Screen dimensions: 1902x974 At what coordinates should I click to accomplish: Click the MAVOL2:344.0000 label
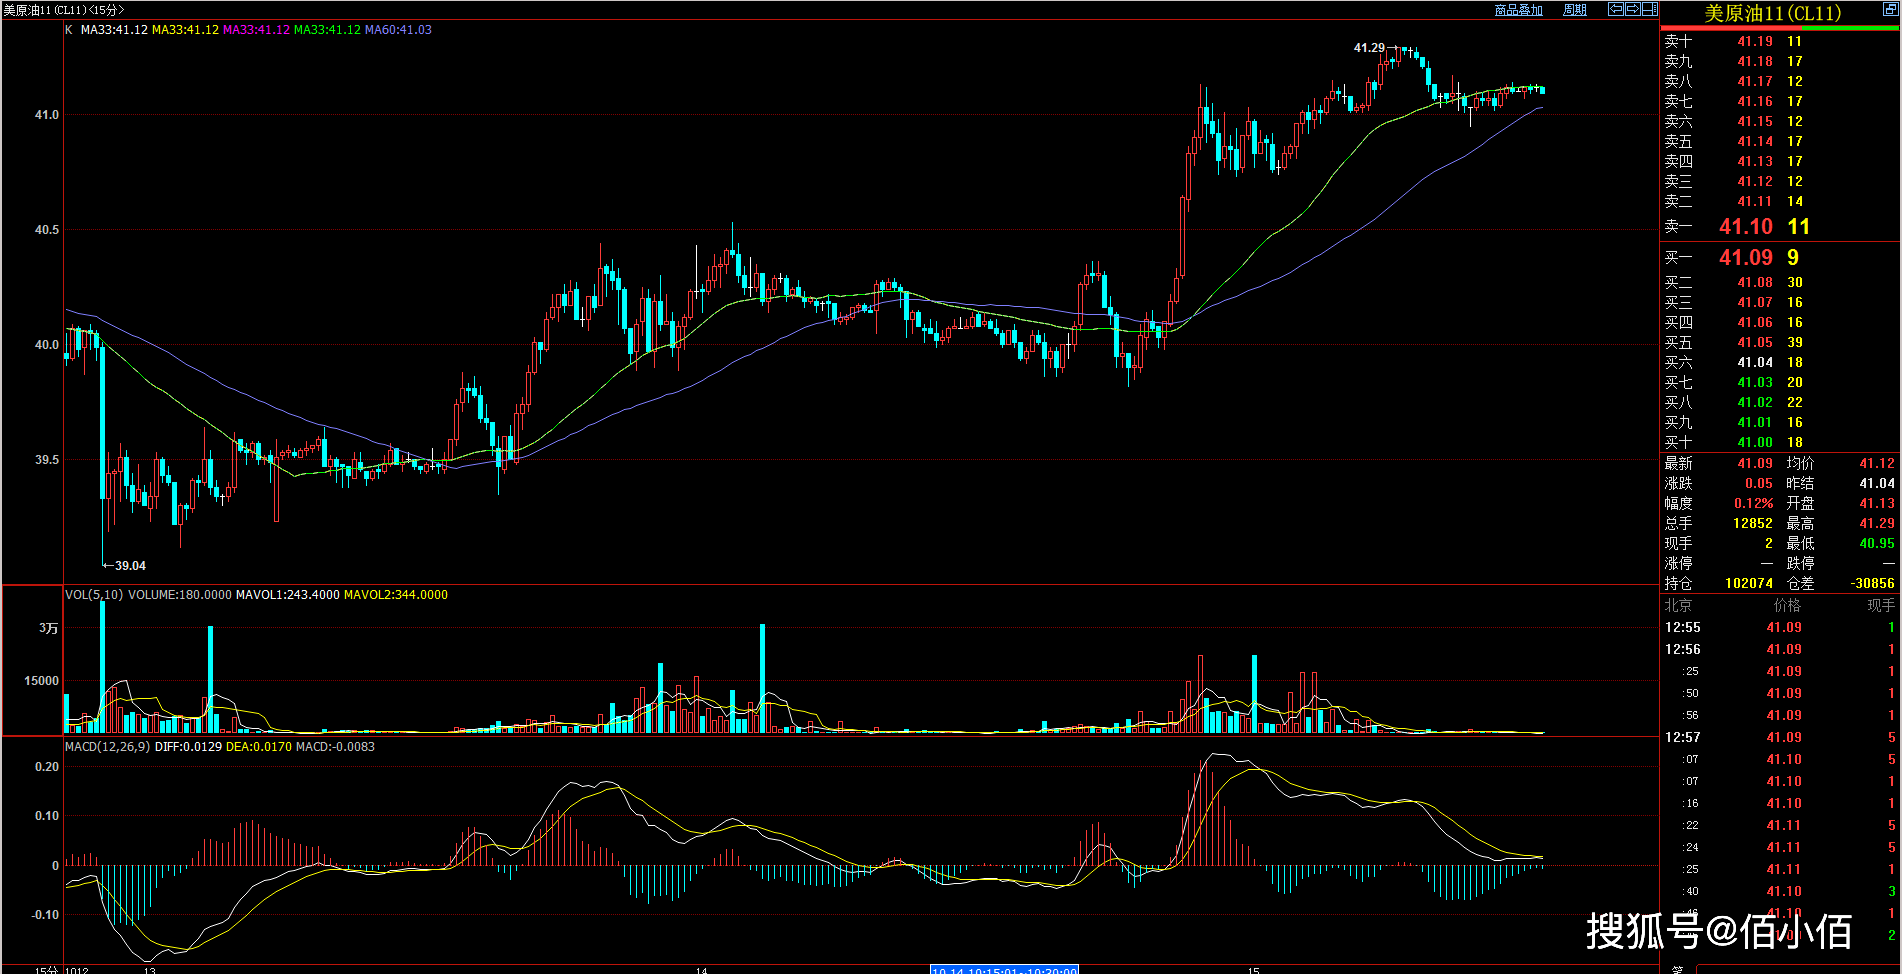pos(396,595)
